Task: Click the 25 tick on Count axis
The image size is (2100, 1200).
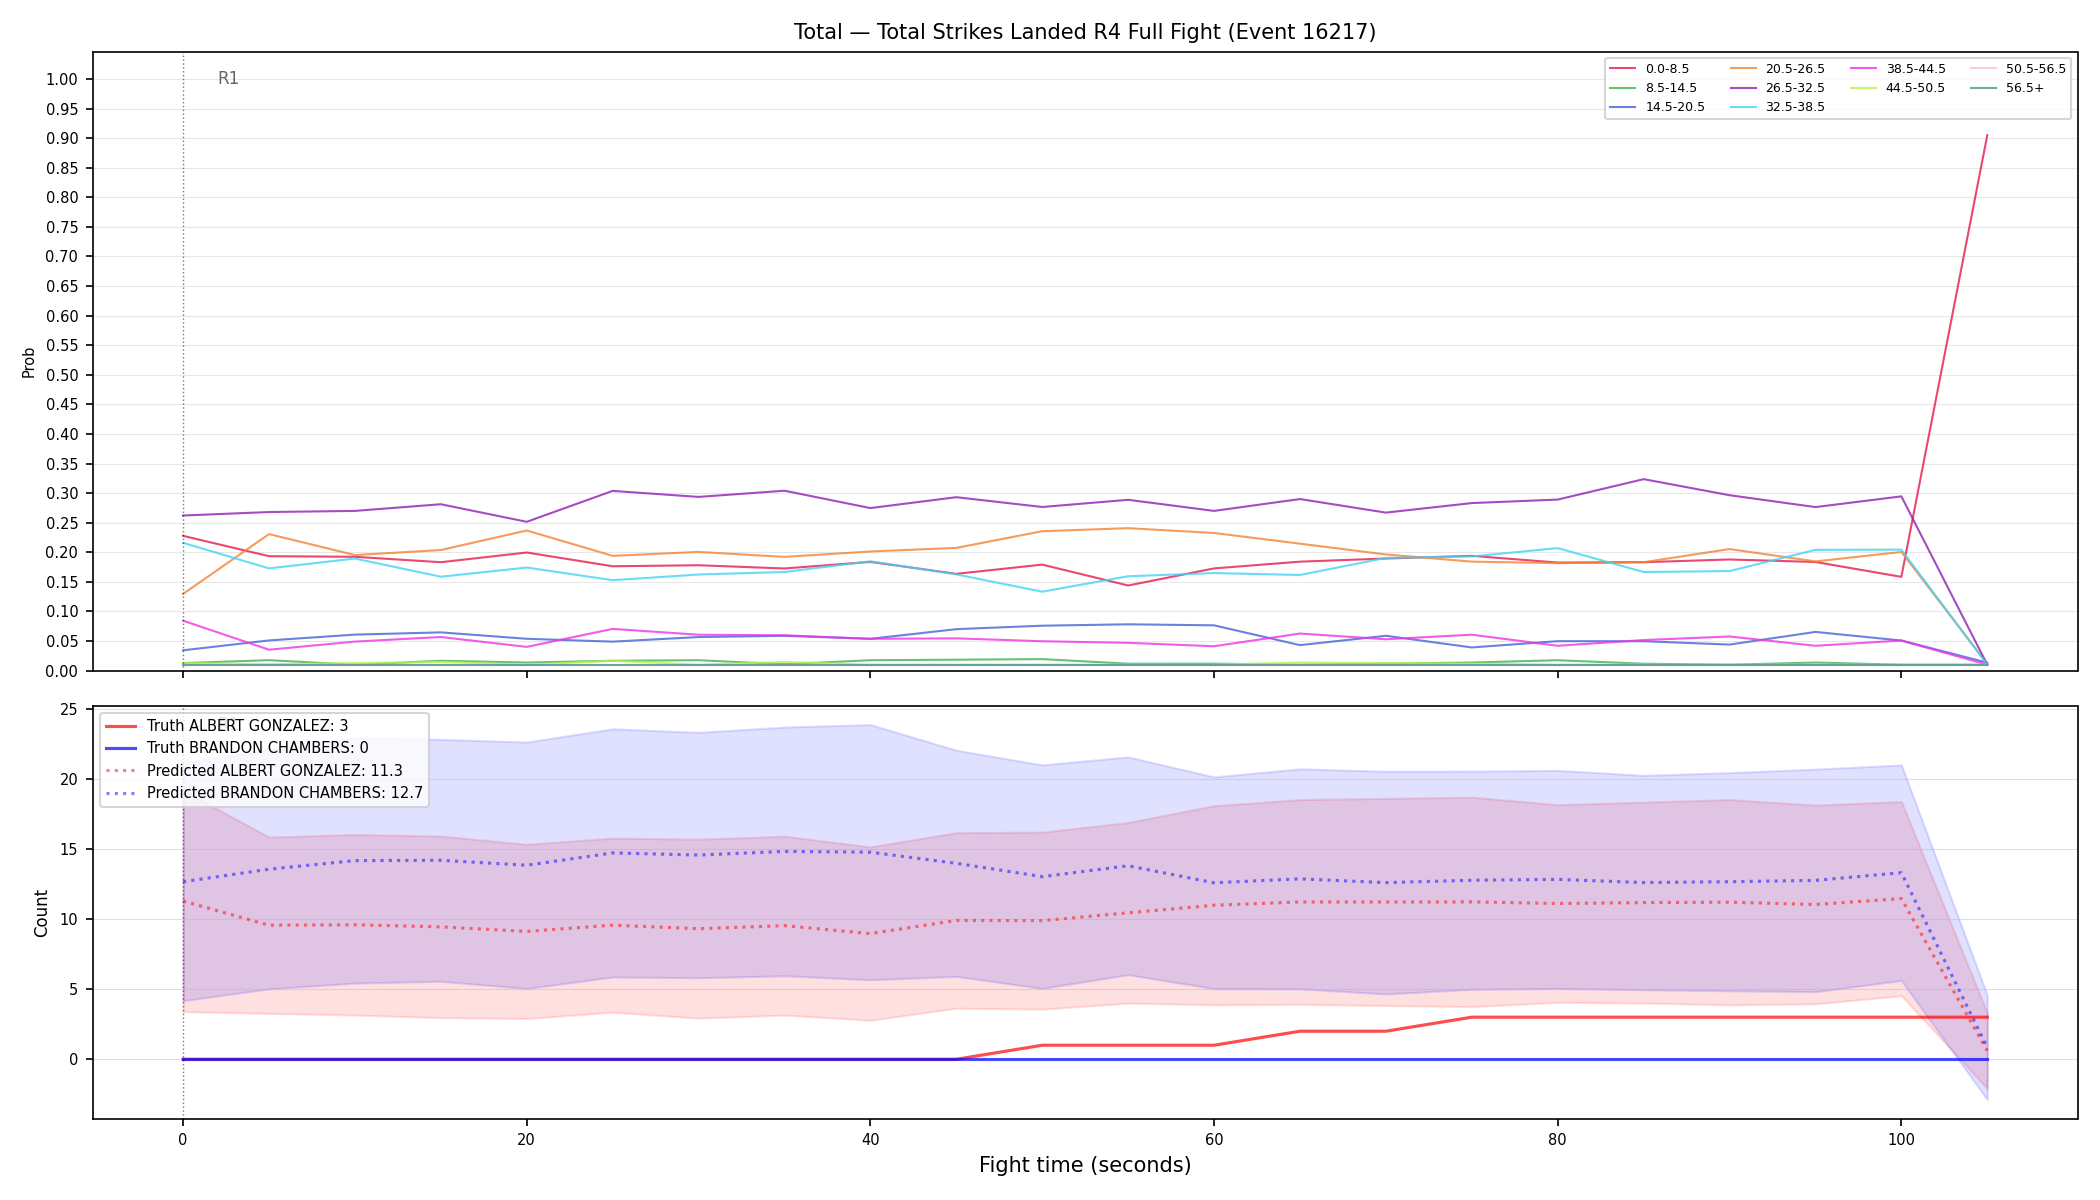Action: (69, 710)
